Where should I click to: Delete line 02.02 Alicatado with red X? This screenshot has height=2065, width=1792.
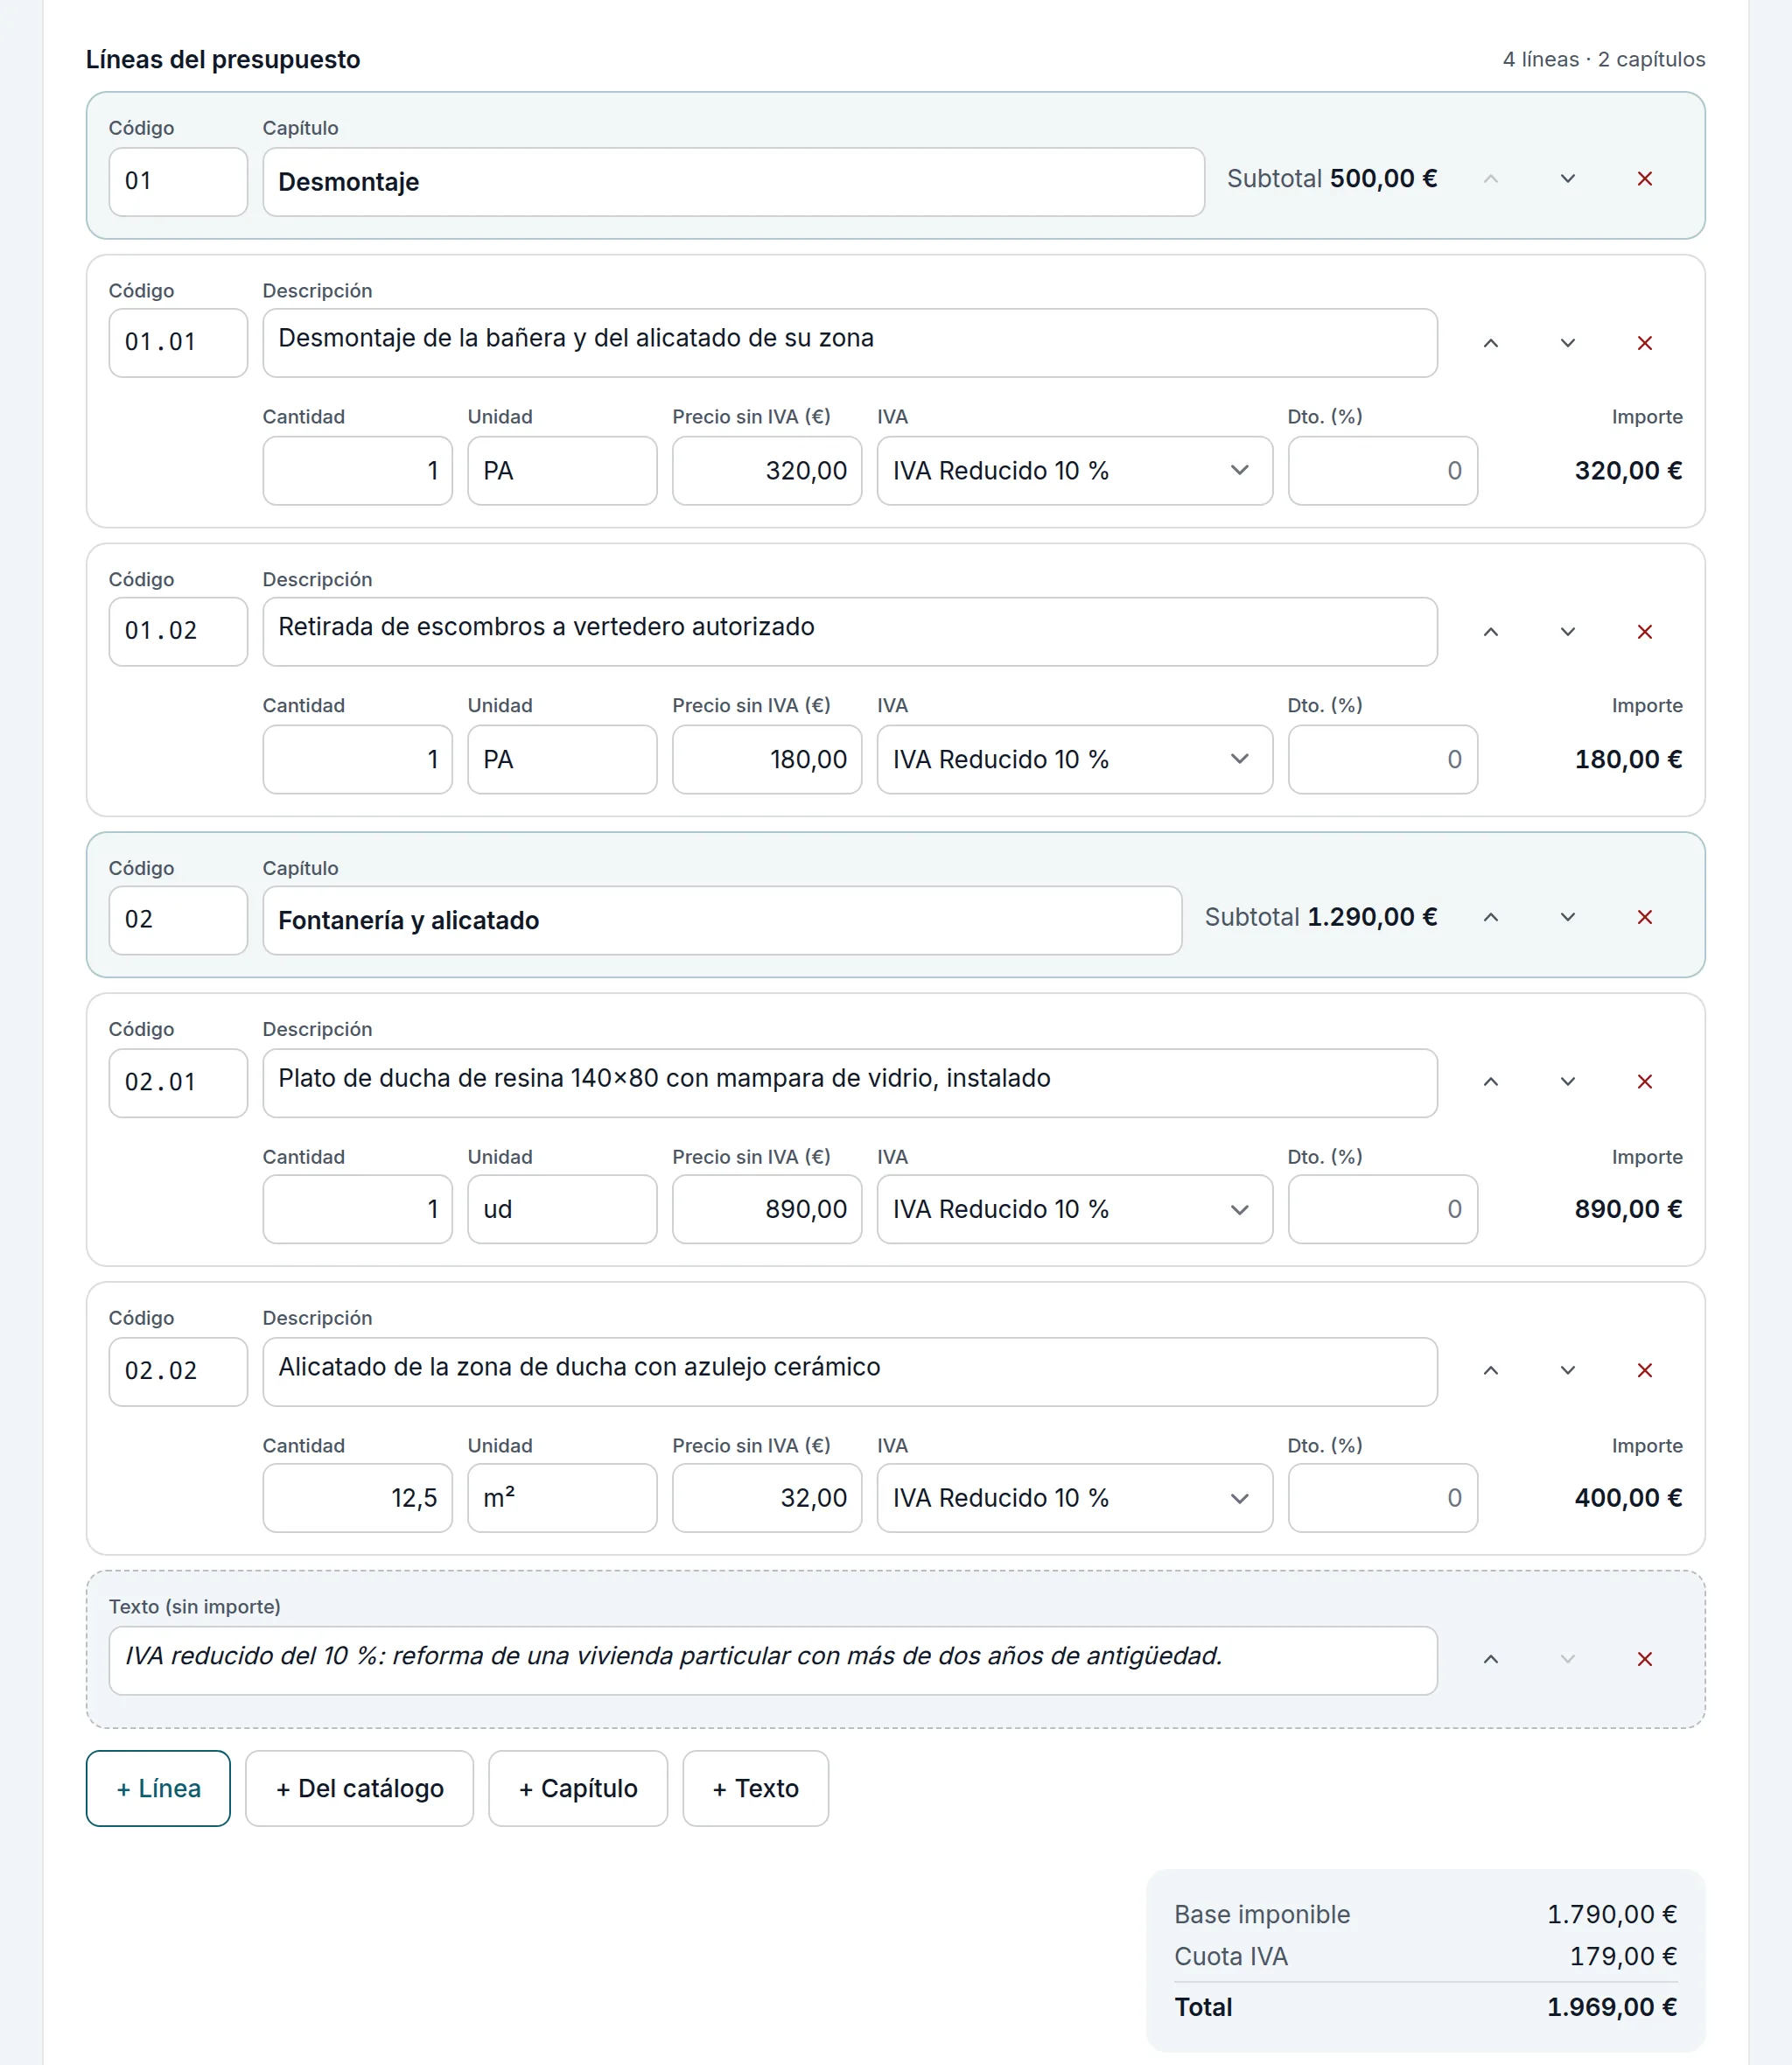[x=1644, y=1371]
